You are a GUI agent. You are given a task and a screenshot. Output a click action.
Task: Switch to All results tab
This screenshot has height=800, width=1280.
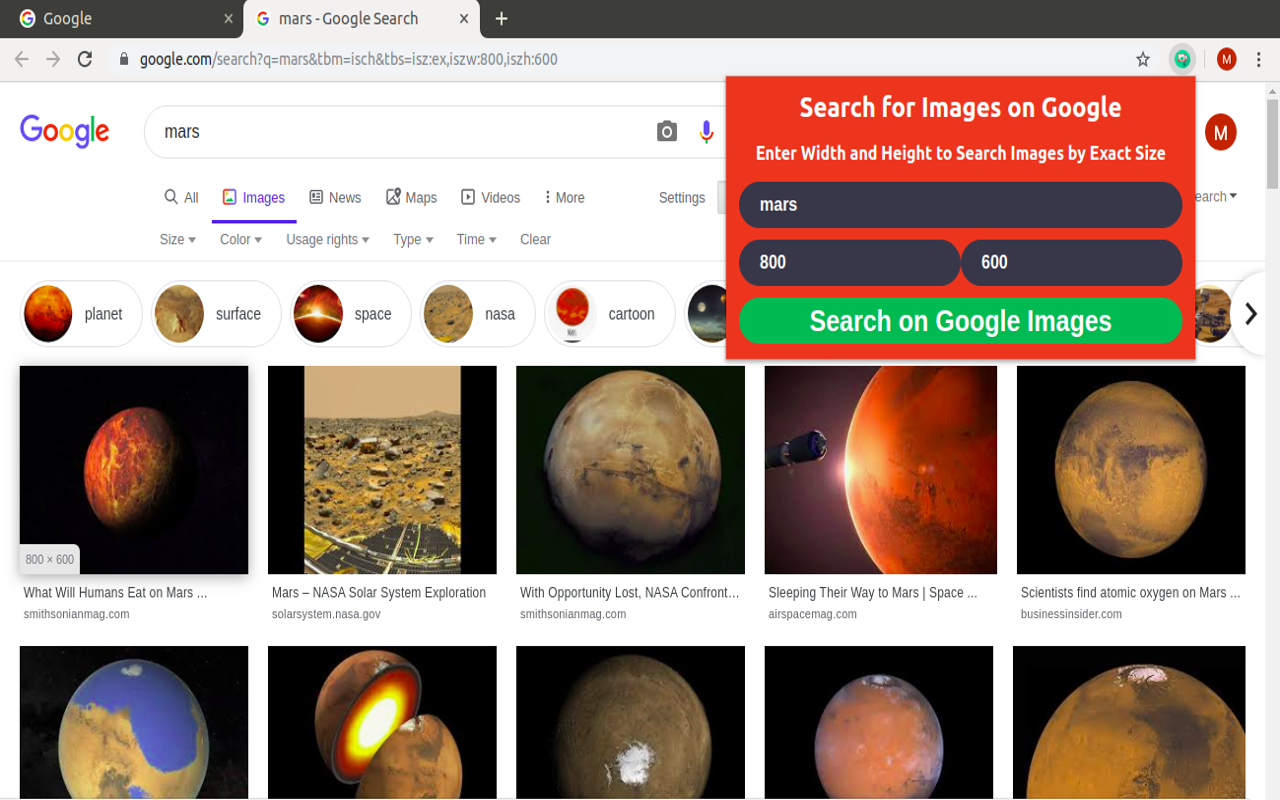click(181, 198)
